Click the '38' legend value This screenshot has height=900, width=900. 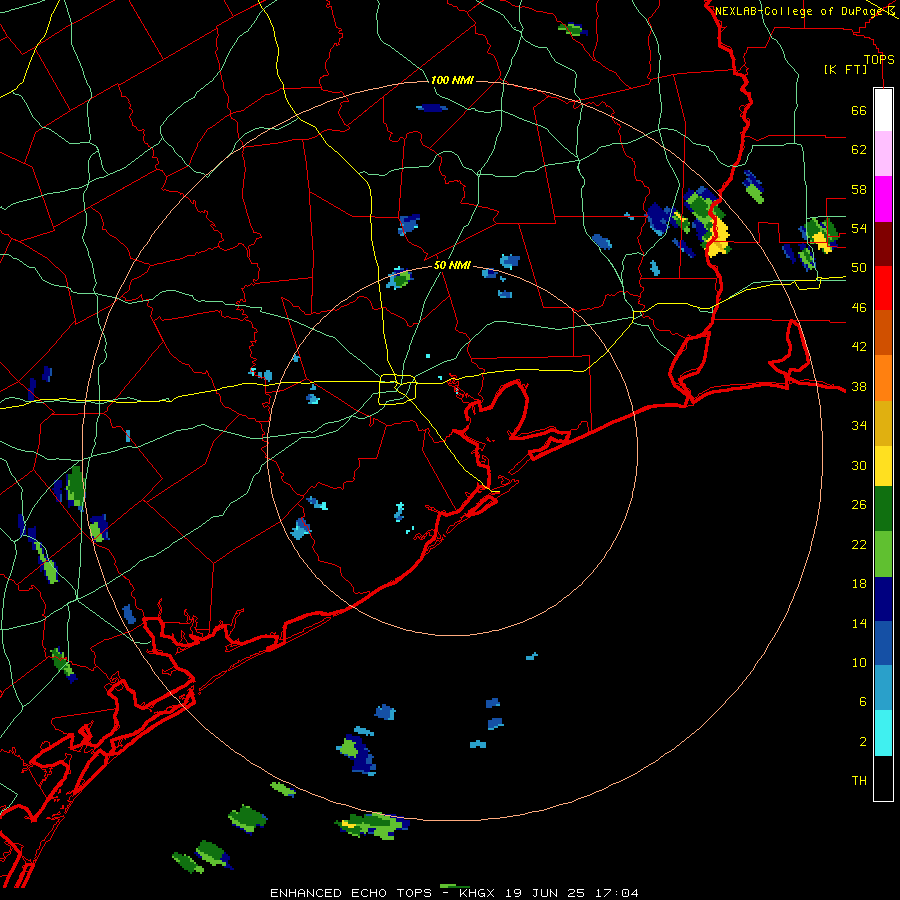point(859,386)
